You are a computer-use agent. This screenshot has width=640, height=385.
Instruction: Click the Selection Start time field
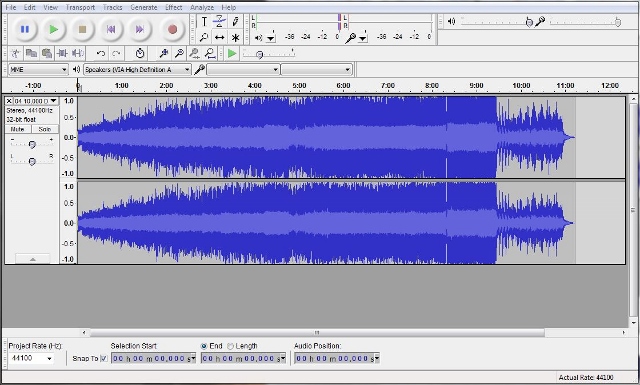153,358
